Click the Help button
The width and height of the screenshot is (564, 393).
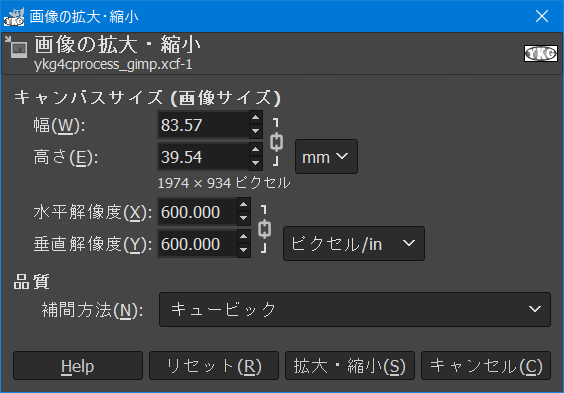coord(78,366)
